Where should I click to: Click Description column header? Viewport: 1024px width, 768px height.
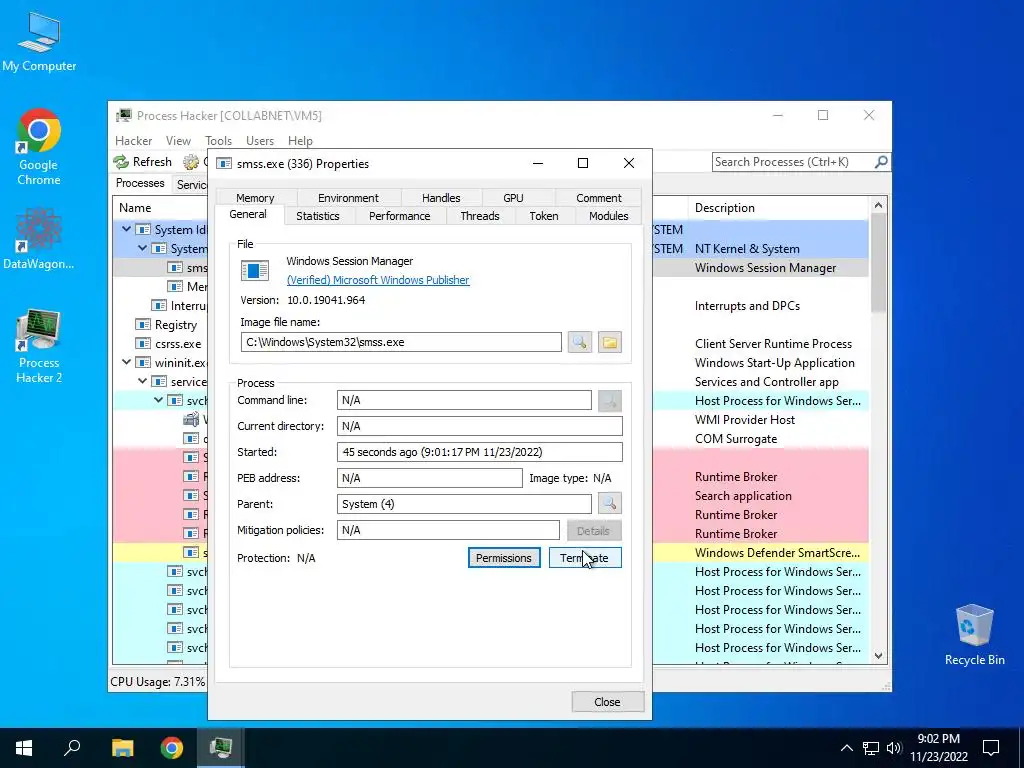[x=778, y=208]
